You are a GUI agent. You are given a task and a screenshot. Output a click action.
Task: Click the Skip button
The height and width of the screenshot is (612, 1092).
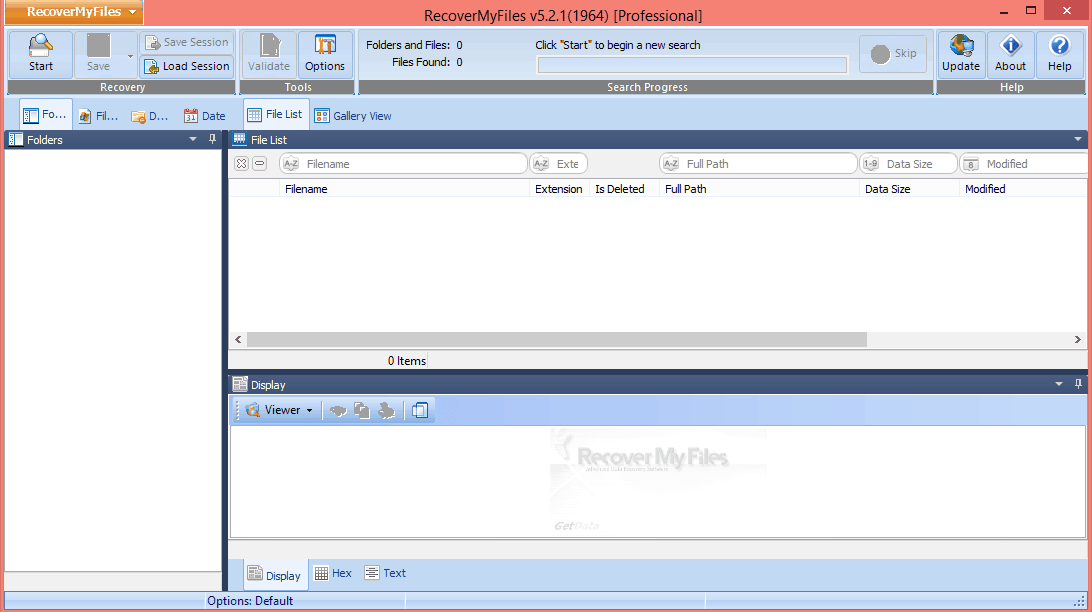pyautogui.click(x=894, y=54)
